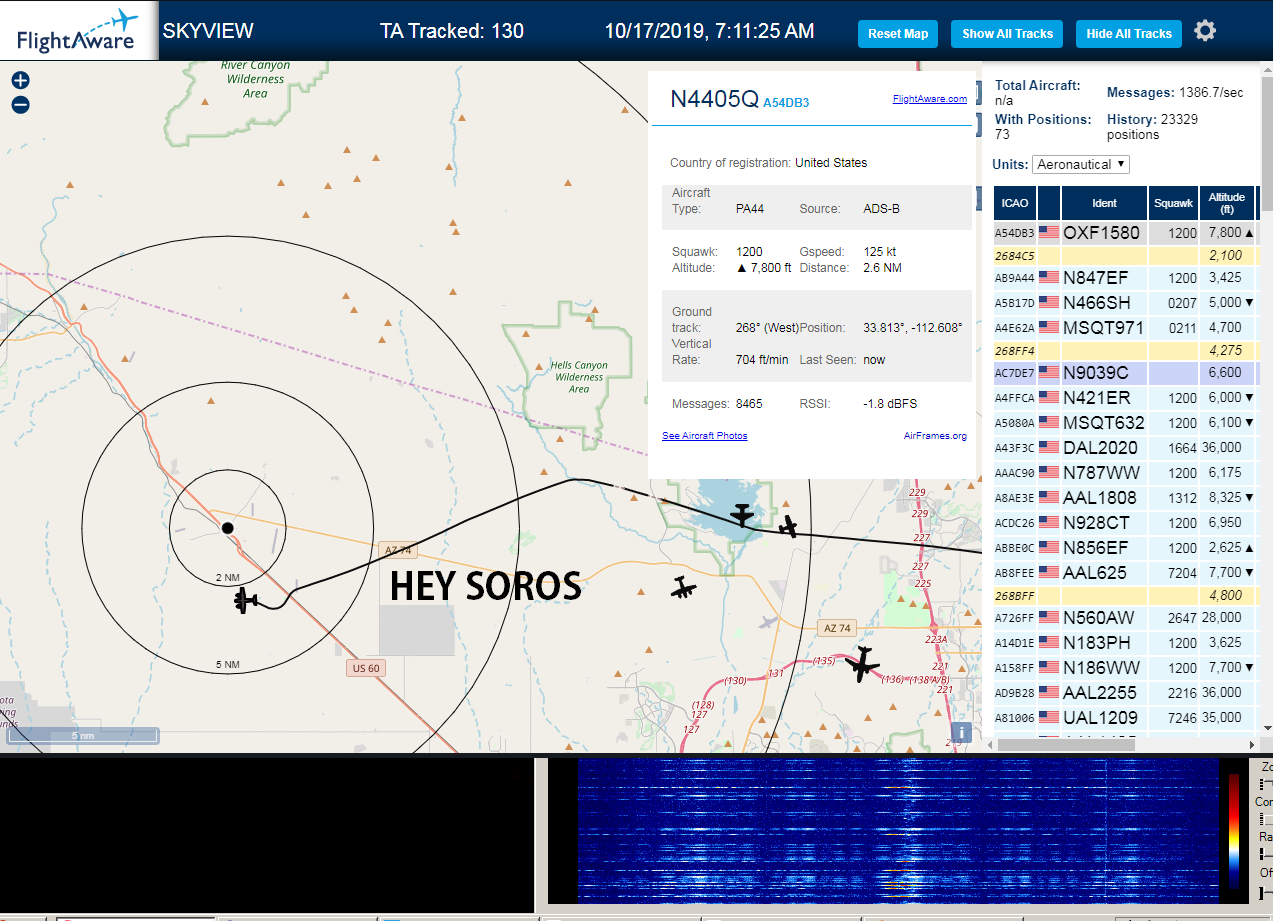Zoom out the map with minus button

coord(20,104)
